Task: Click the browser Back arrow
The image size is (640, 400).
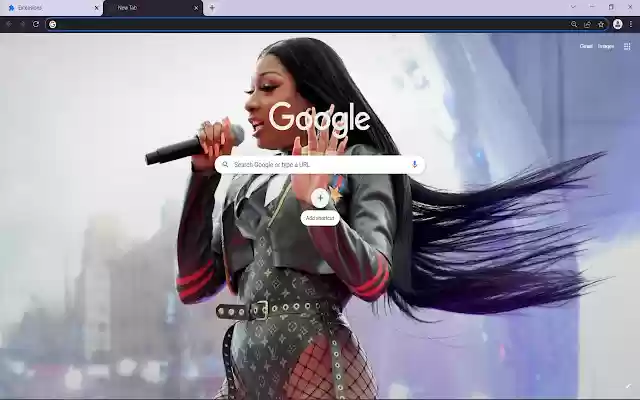Action: 9,24
